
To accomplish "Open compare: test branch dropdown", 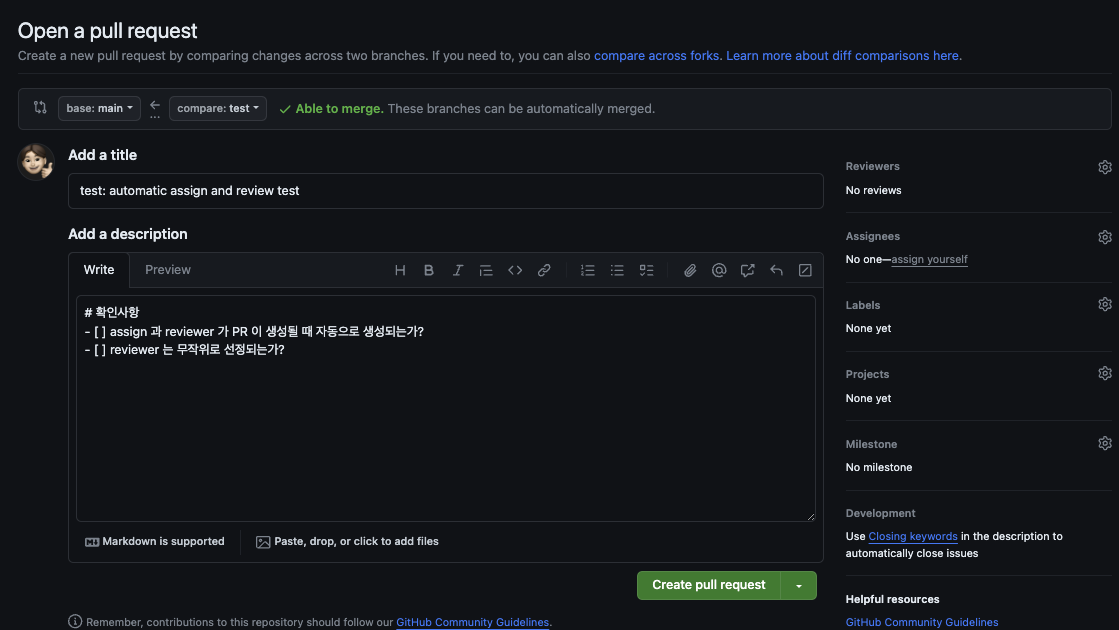I will (x=218, y=108).
